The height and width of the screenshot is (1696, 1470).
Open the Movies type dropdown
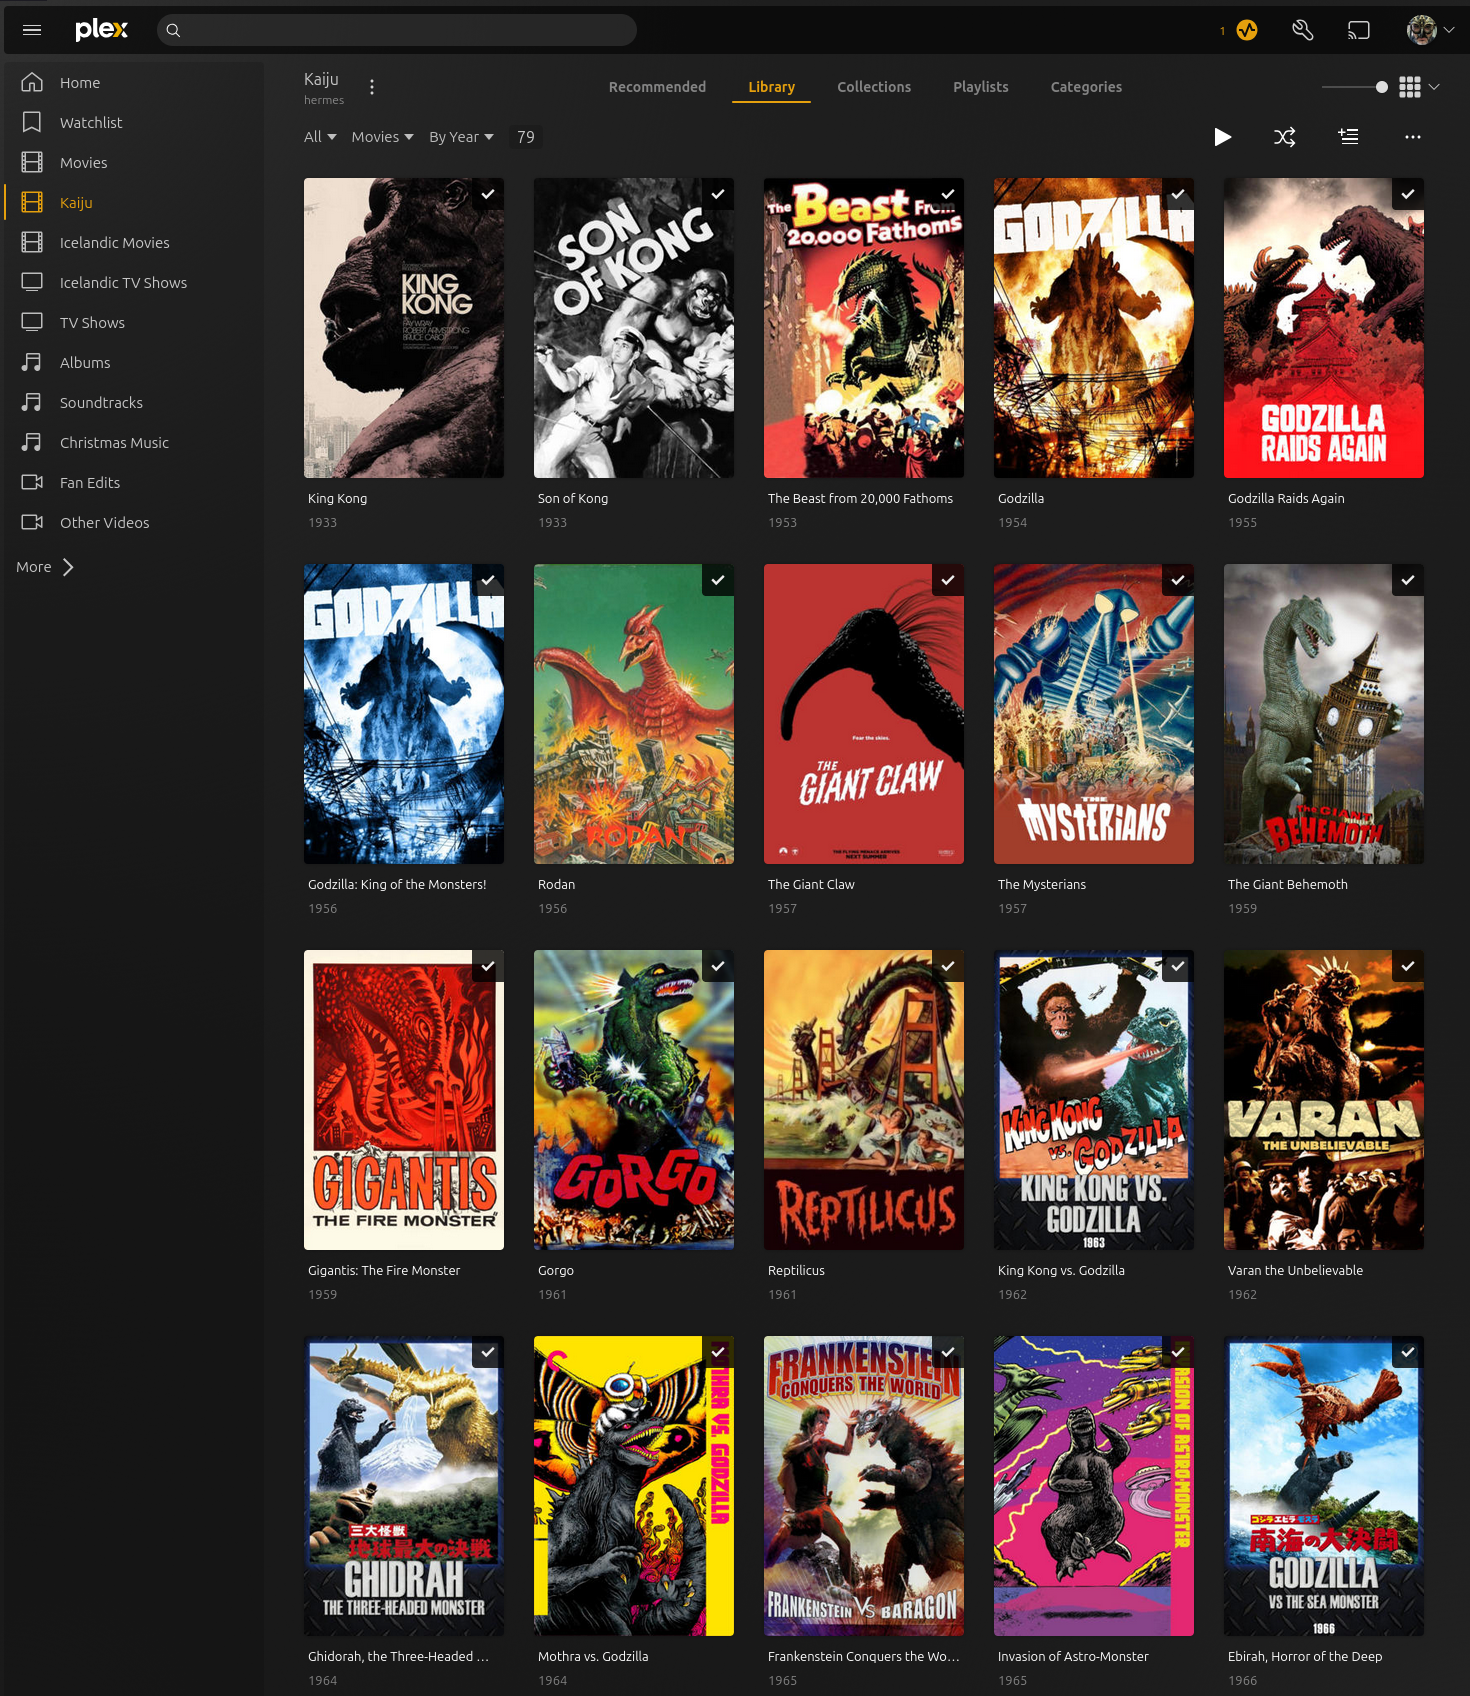click(382, 137)
